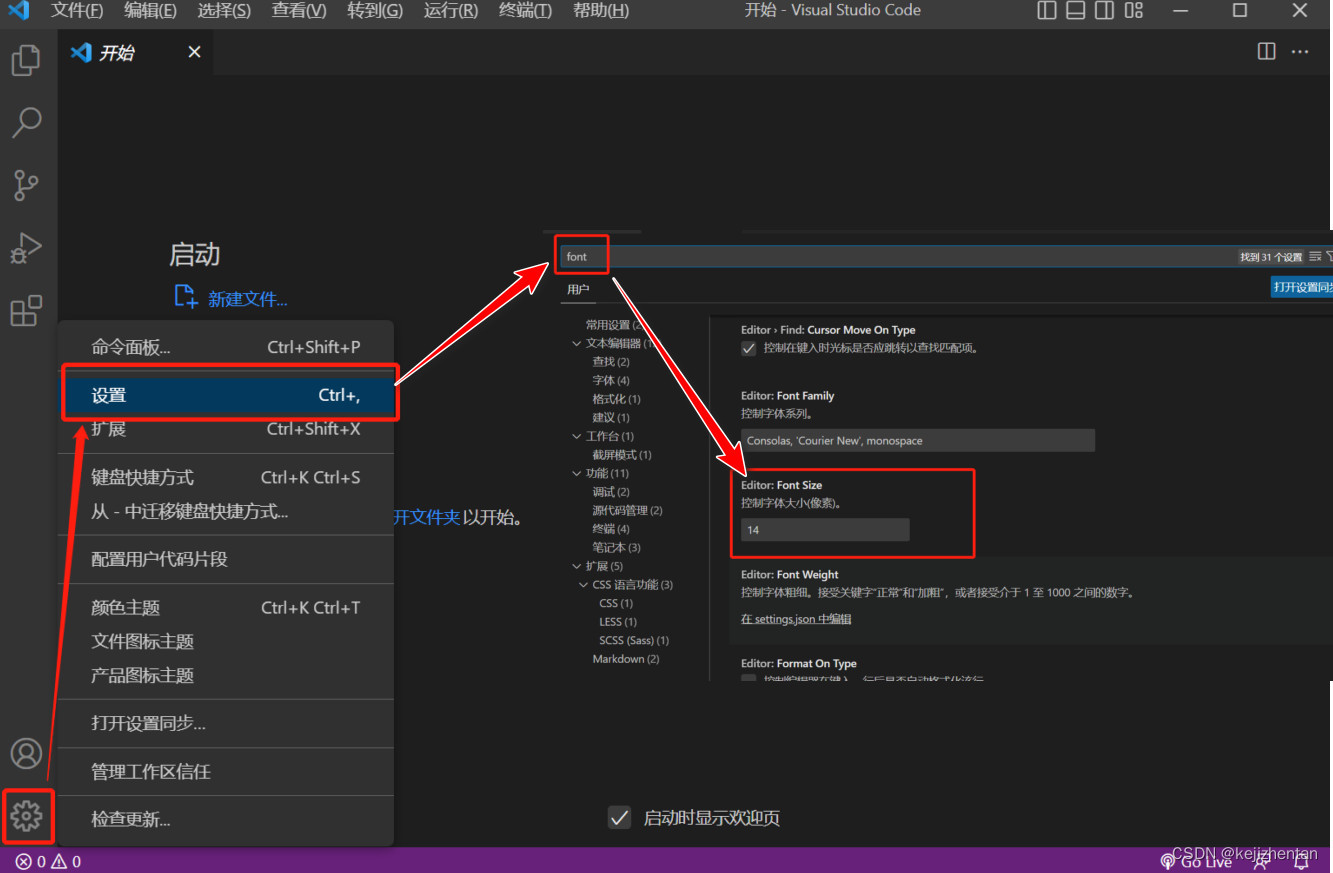Collapse the 扩展 settings group
The height and width of the screenshot is (873, 1333).
click(577, 566)
